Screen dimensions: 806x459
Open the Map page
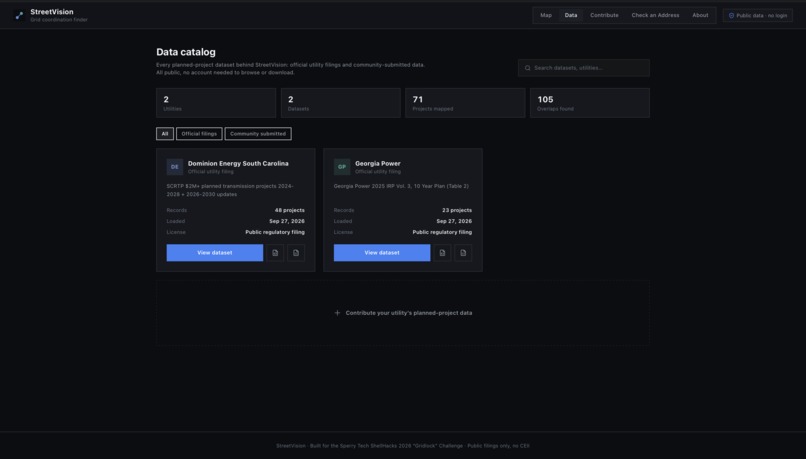tap(546, 15)
